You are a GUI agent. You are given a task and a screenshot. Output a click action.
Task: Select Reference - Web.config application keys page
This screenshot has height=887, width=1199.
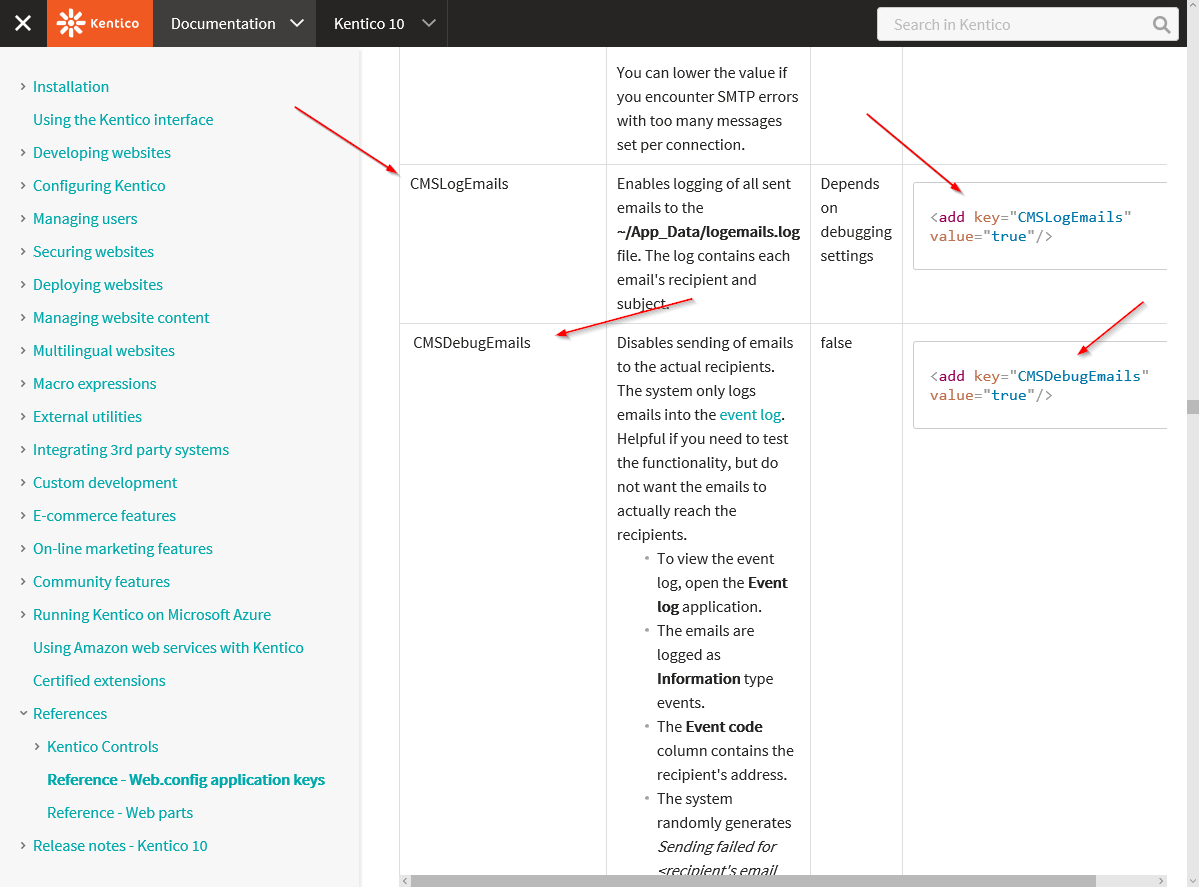tap(186, 779)
